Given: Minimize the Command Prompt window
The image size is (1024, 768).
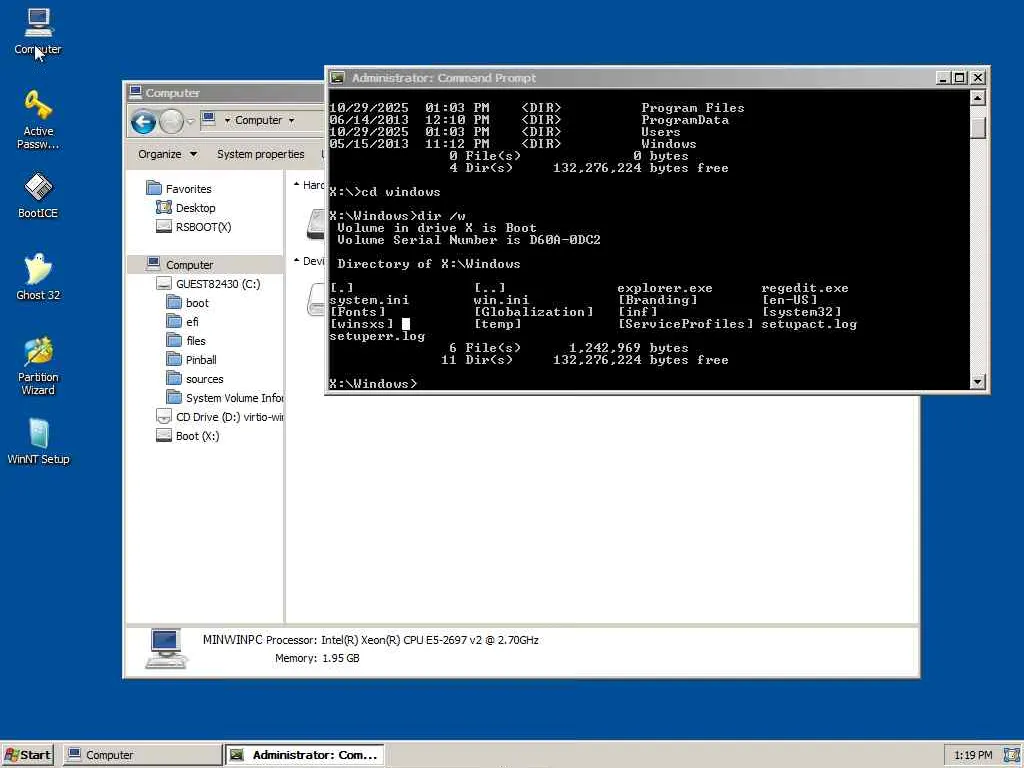Looking at the screenshot, I should 943,78.
